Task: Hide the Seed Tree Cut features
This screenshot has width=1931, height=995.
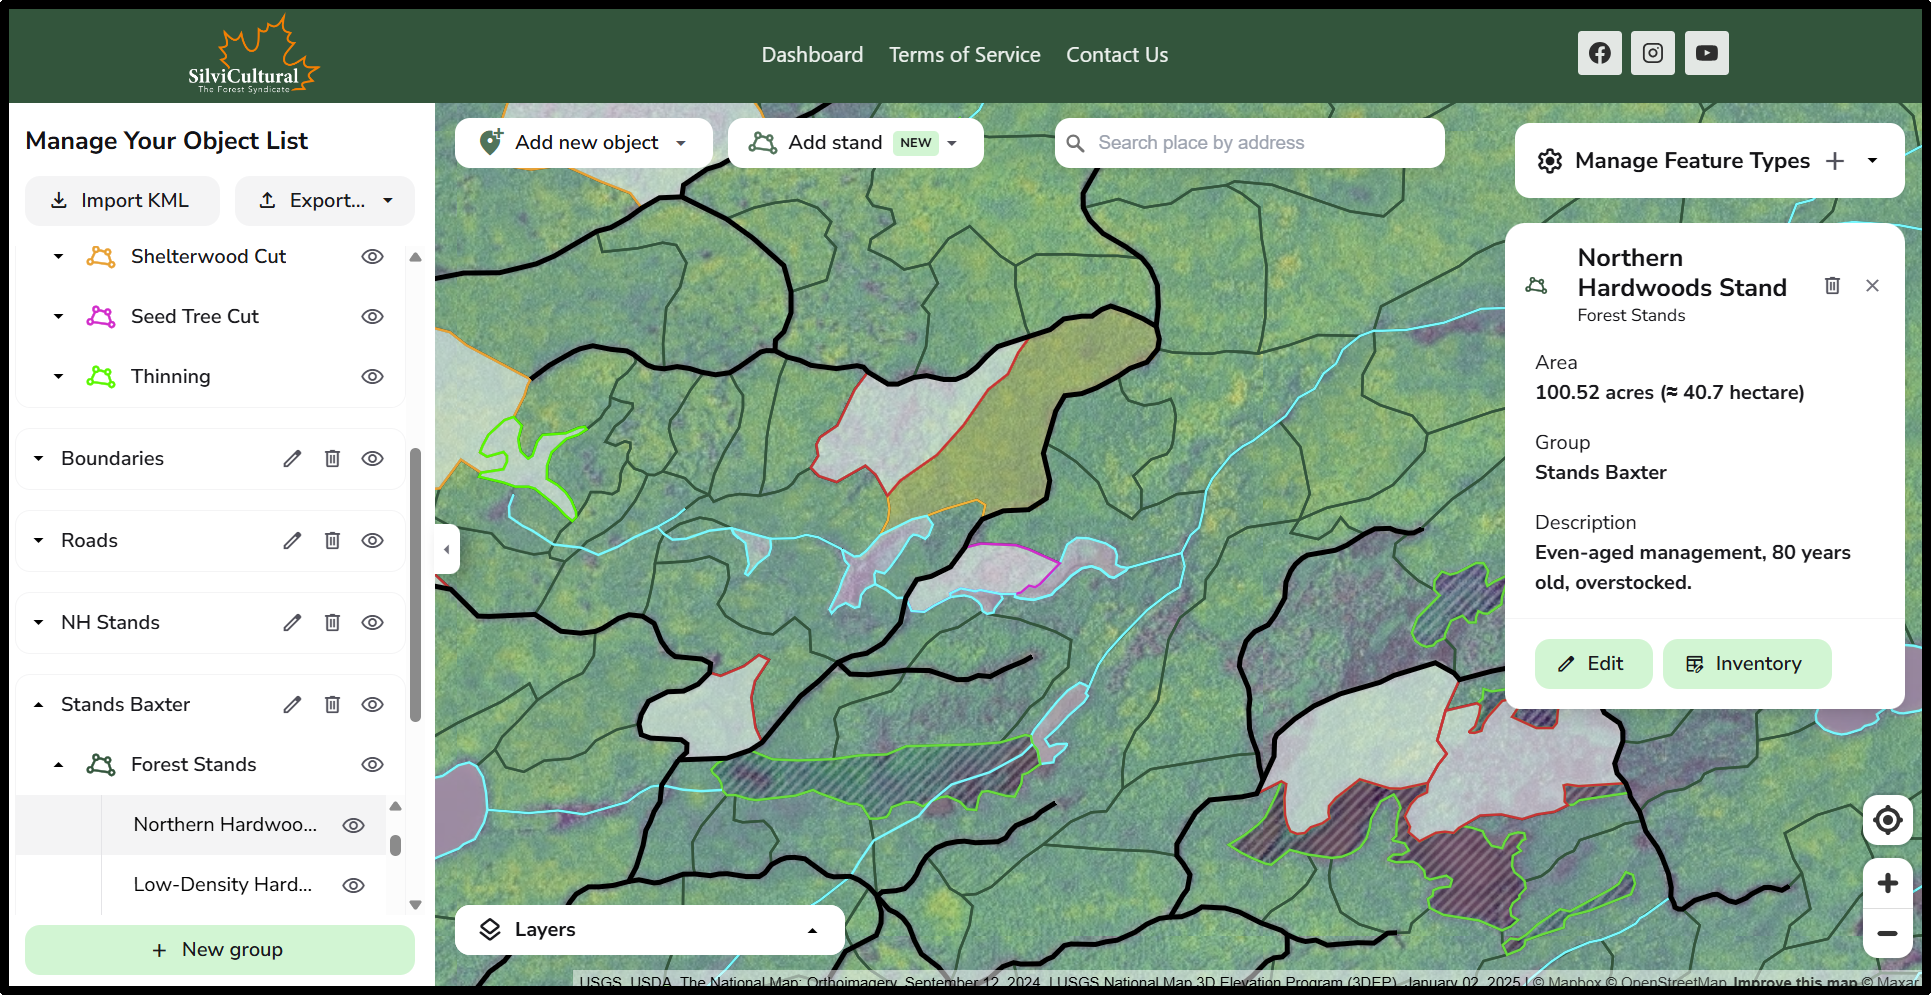Action: coord(372,316)
